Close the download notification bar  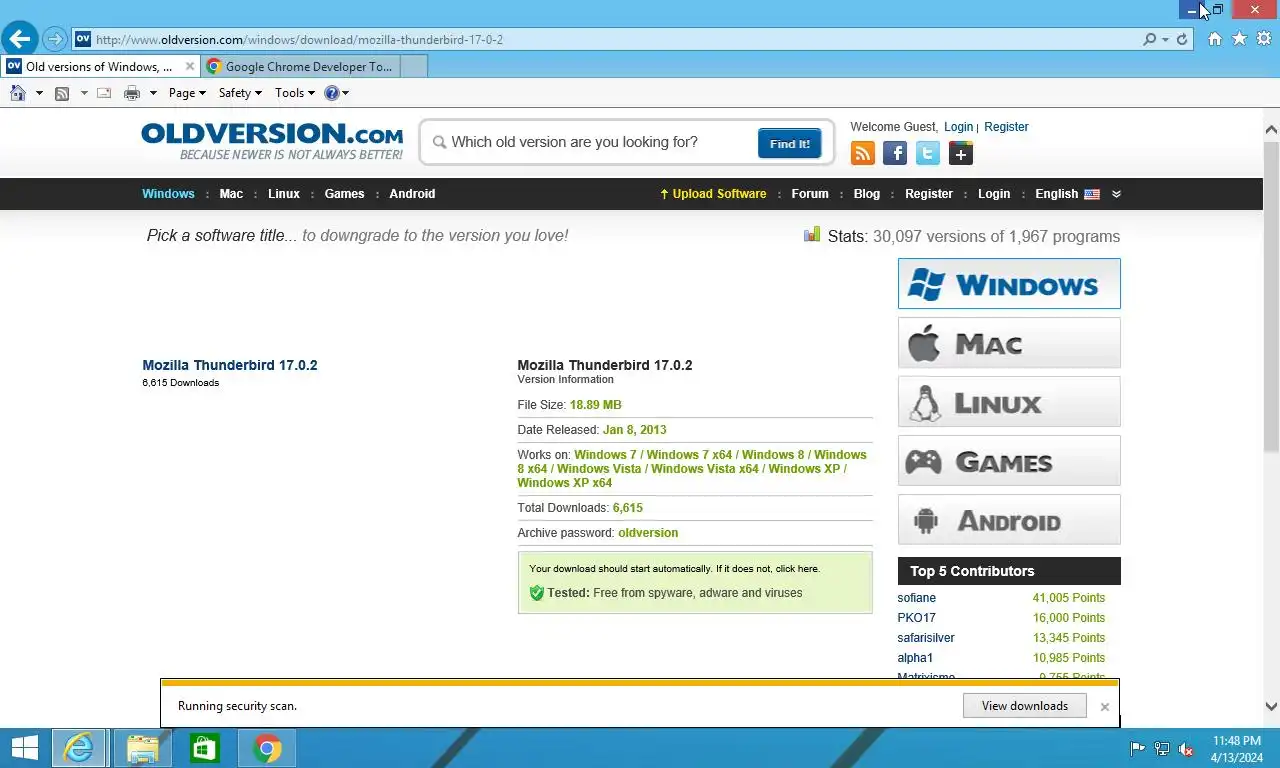pyautogui.click(x=1105, y=707)
